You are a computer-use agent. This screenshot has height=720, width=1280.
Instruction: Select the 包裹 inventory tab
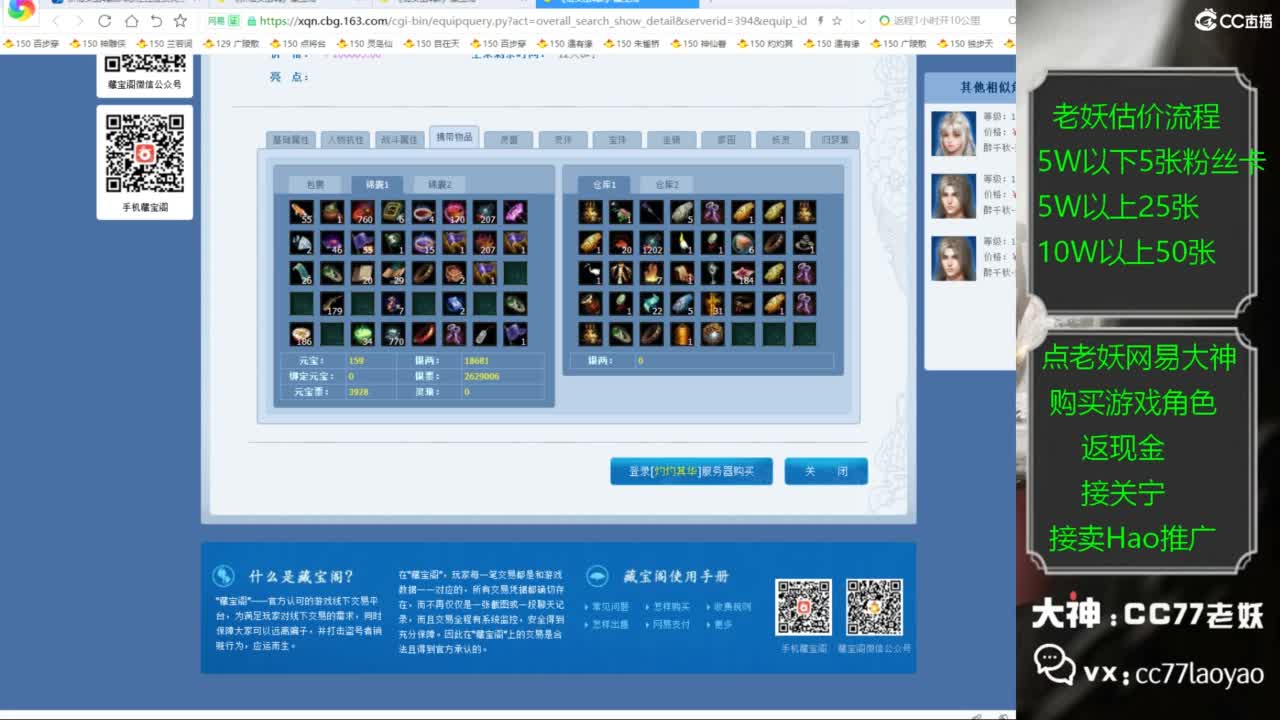[x=315, y=185]
